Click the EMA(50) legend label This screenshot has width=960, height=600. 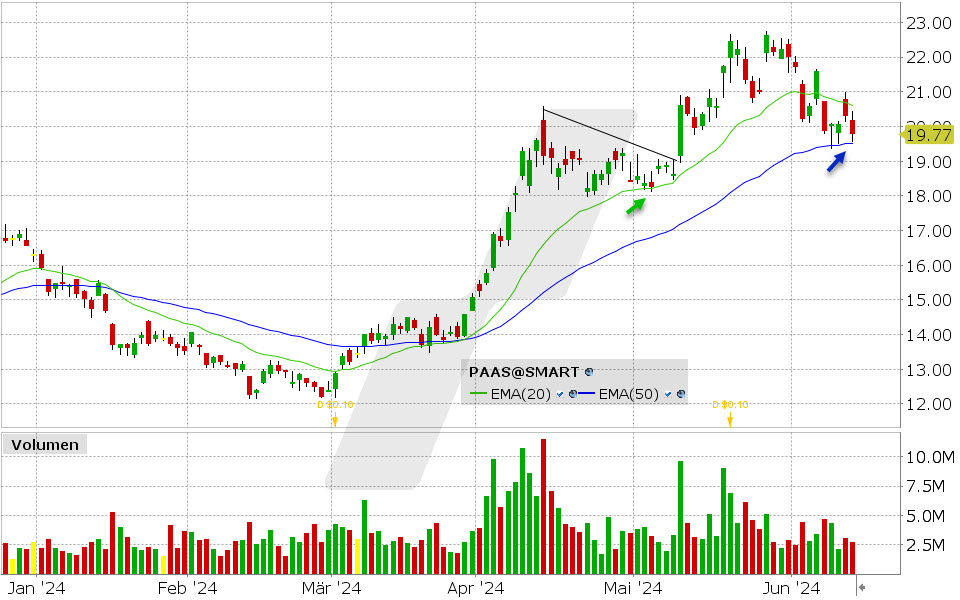629,394
